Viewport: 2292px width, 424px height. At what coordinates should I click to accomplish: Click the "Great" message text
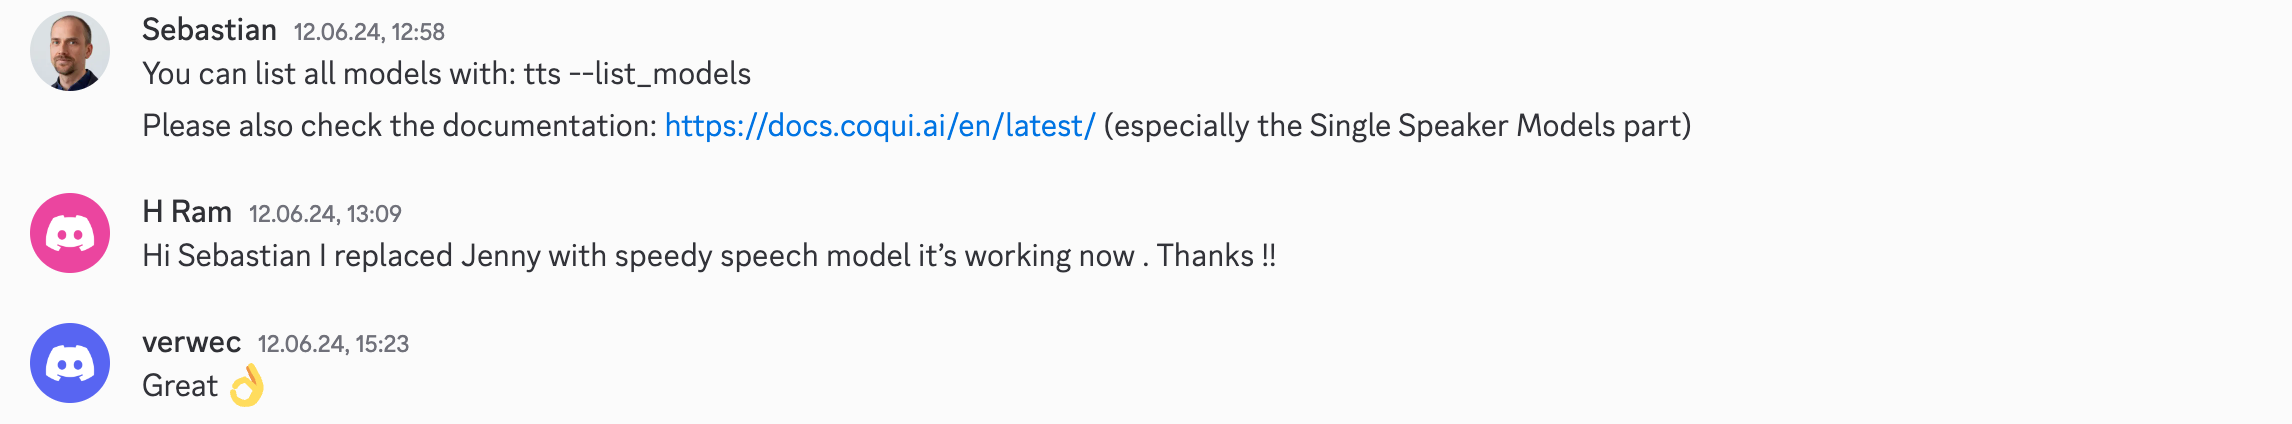tap(180, 386)
